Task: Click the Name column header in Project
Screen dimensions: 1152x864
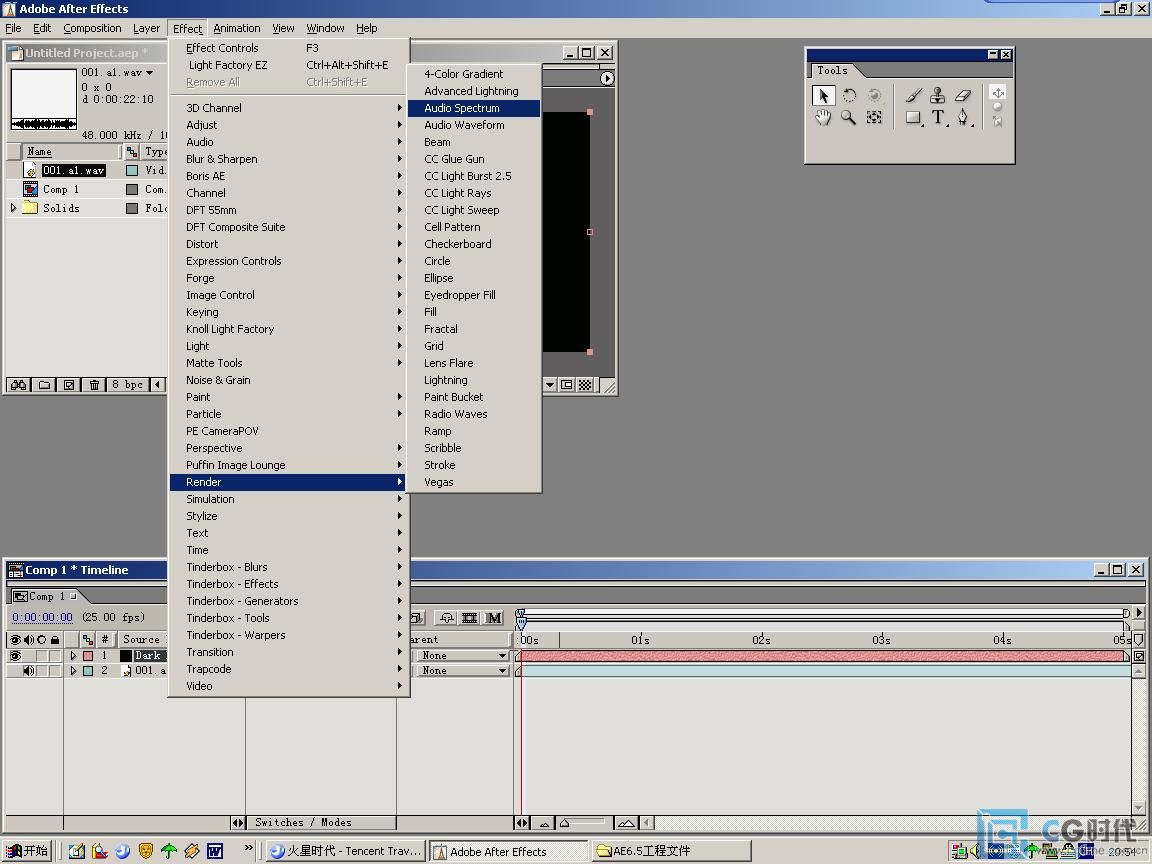Action: 73,151
